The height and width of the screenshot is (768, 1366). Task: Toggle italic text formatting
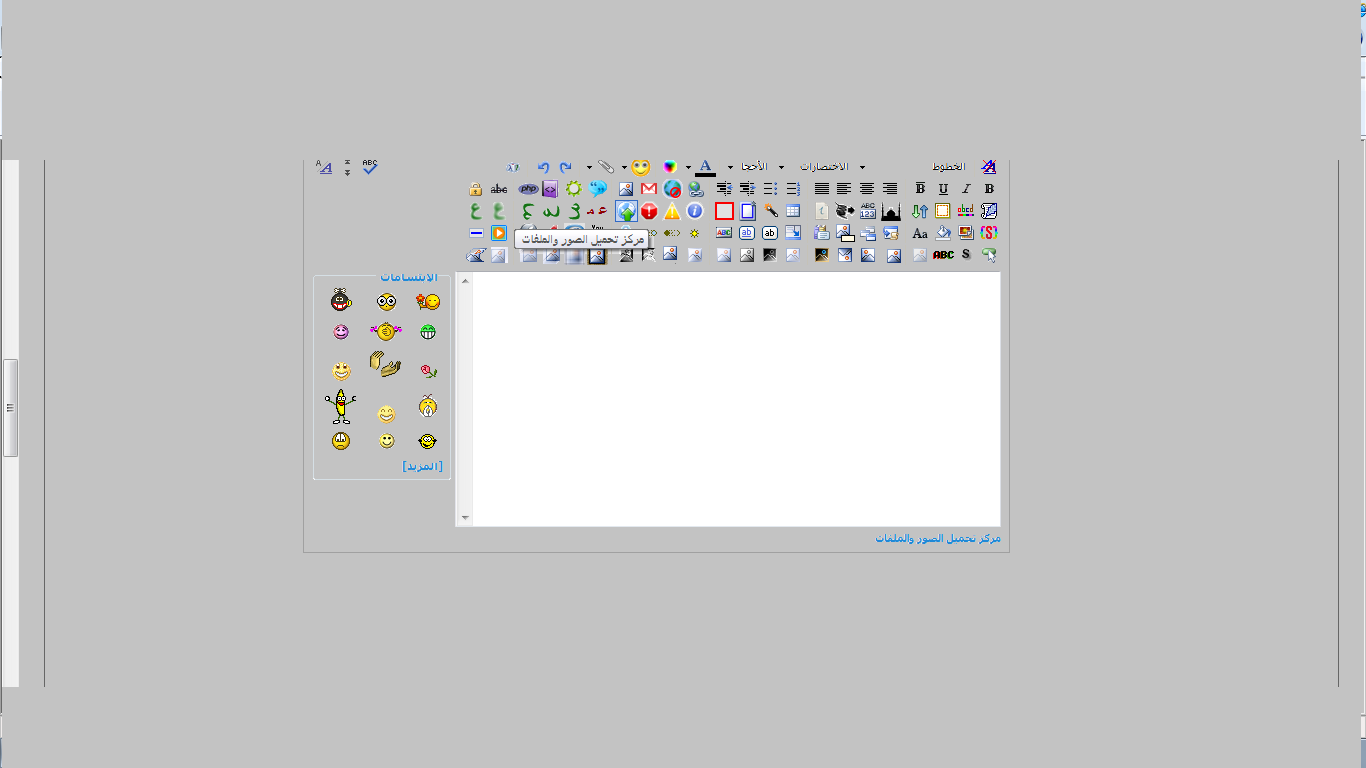[966, 189]
